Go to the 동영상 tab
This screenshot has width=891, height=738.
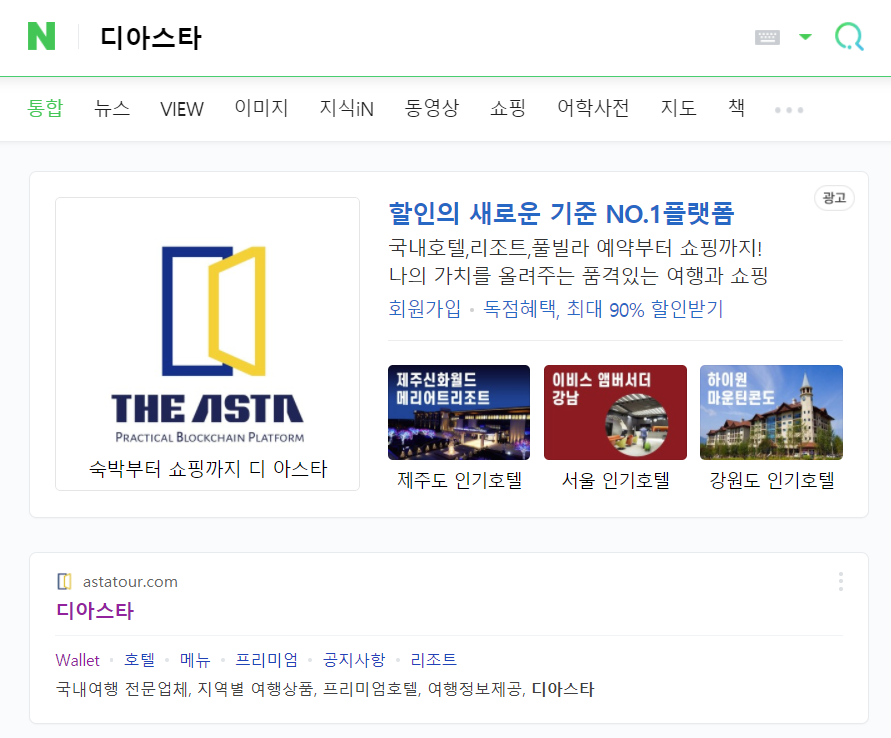[x=432, y=108]
